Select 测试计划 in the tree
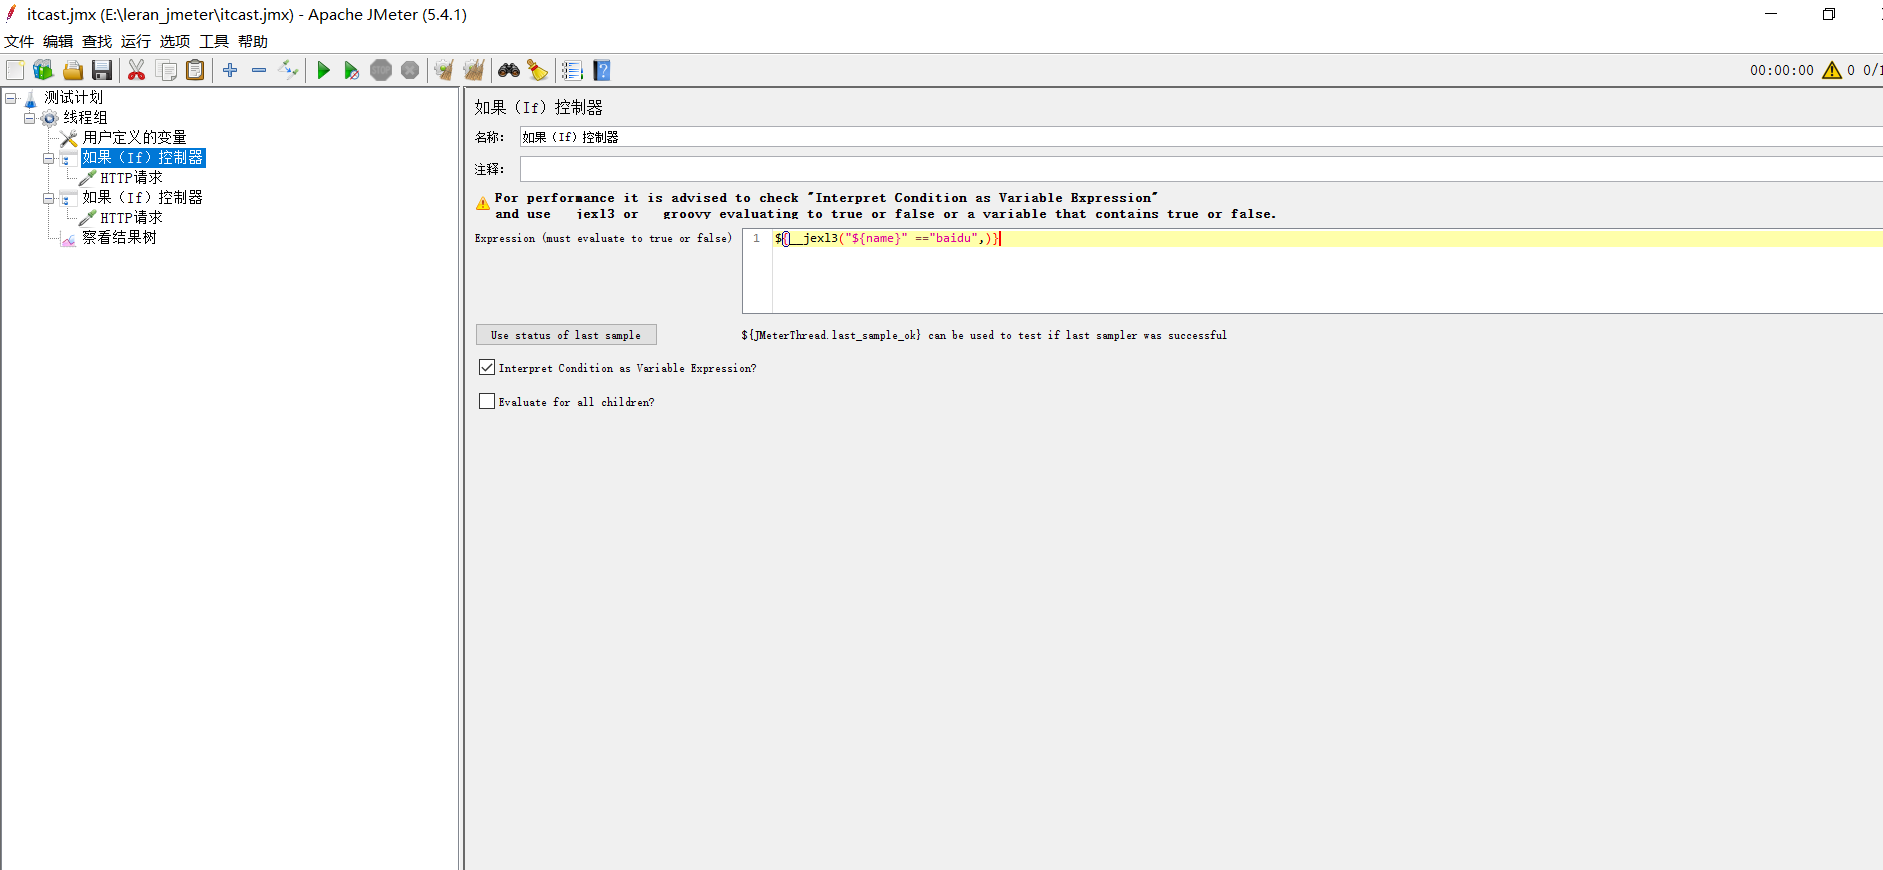 (x=73, y=98)
